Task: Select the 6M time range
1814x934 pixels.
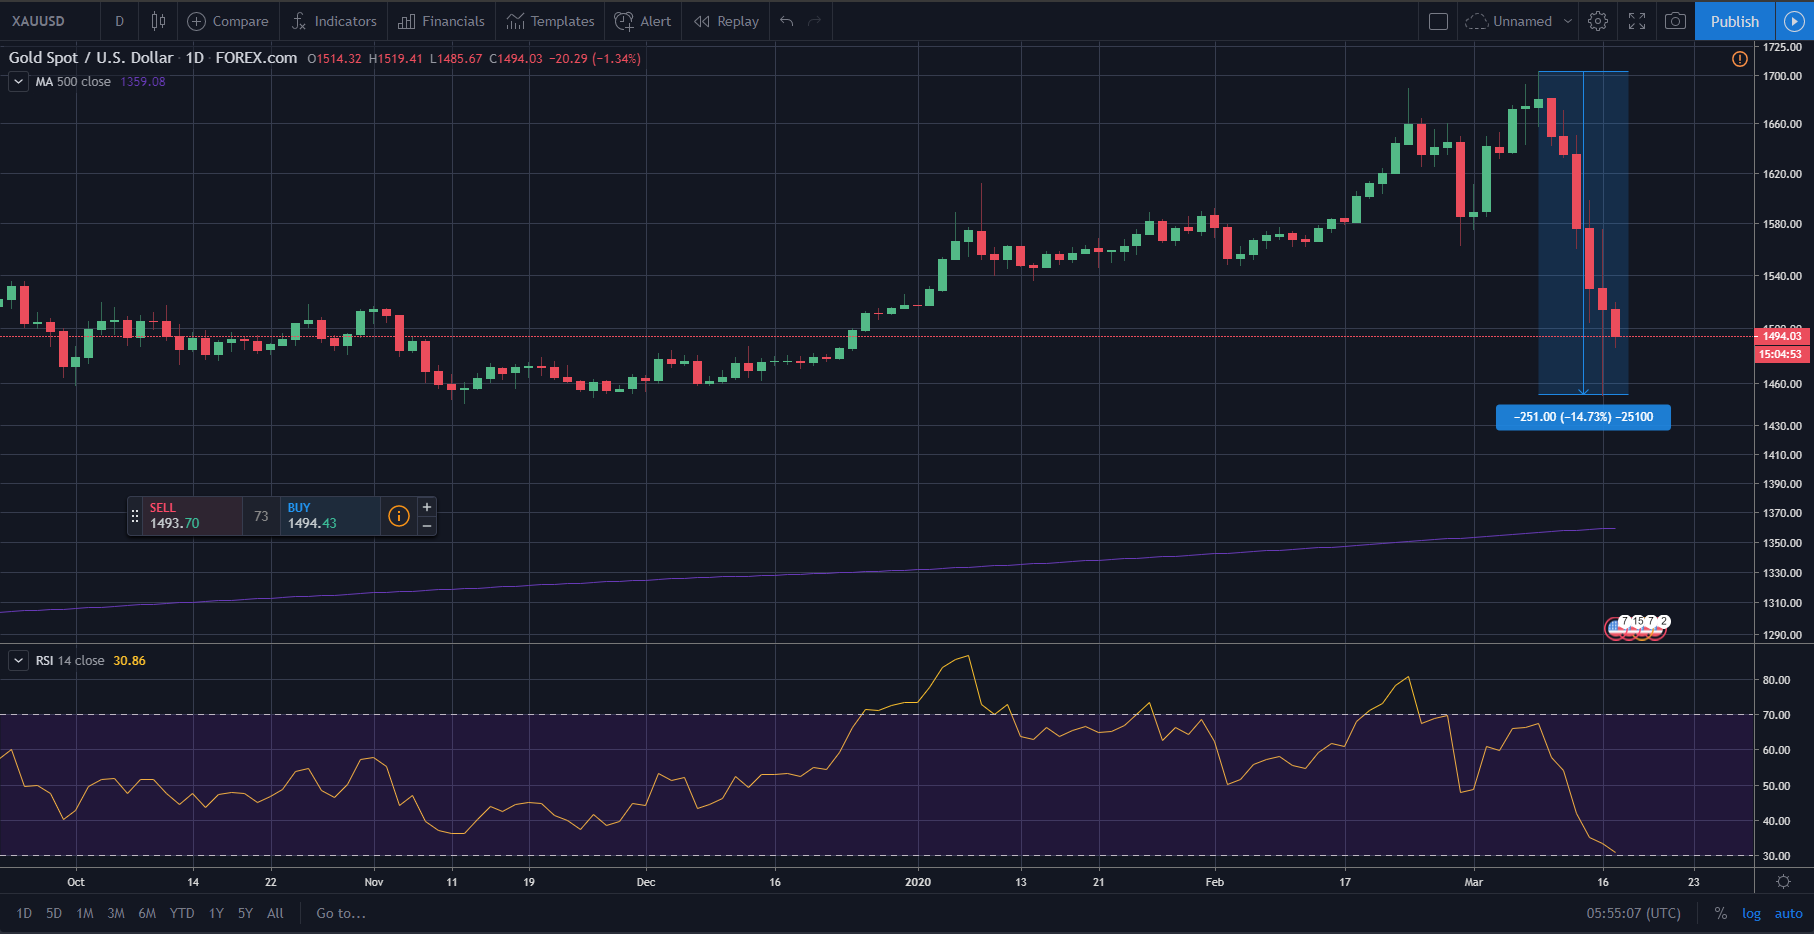Action: [147, 913]
